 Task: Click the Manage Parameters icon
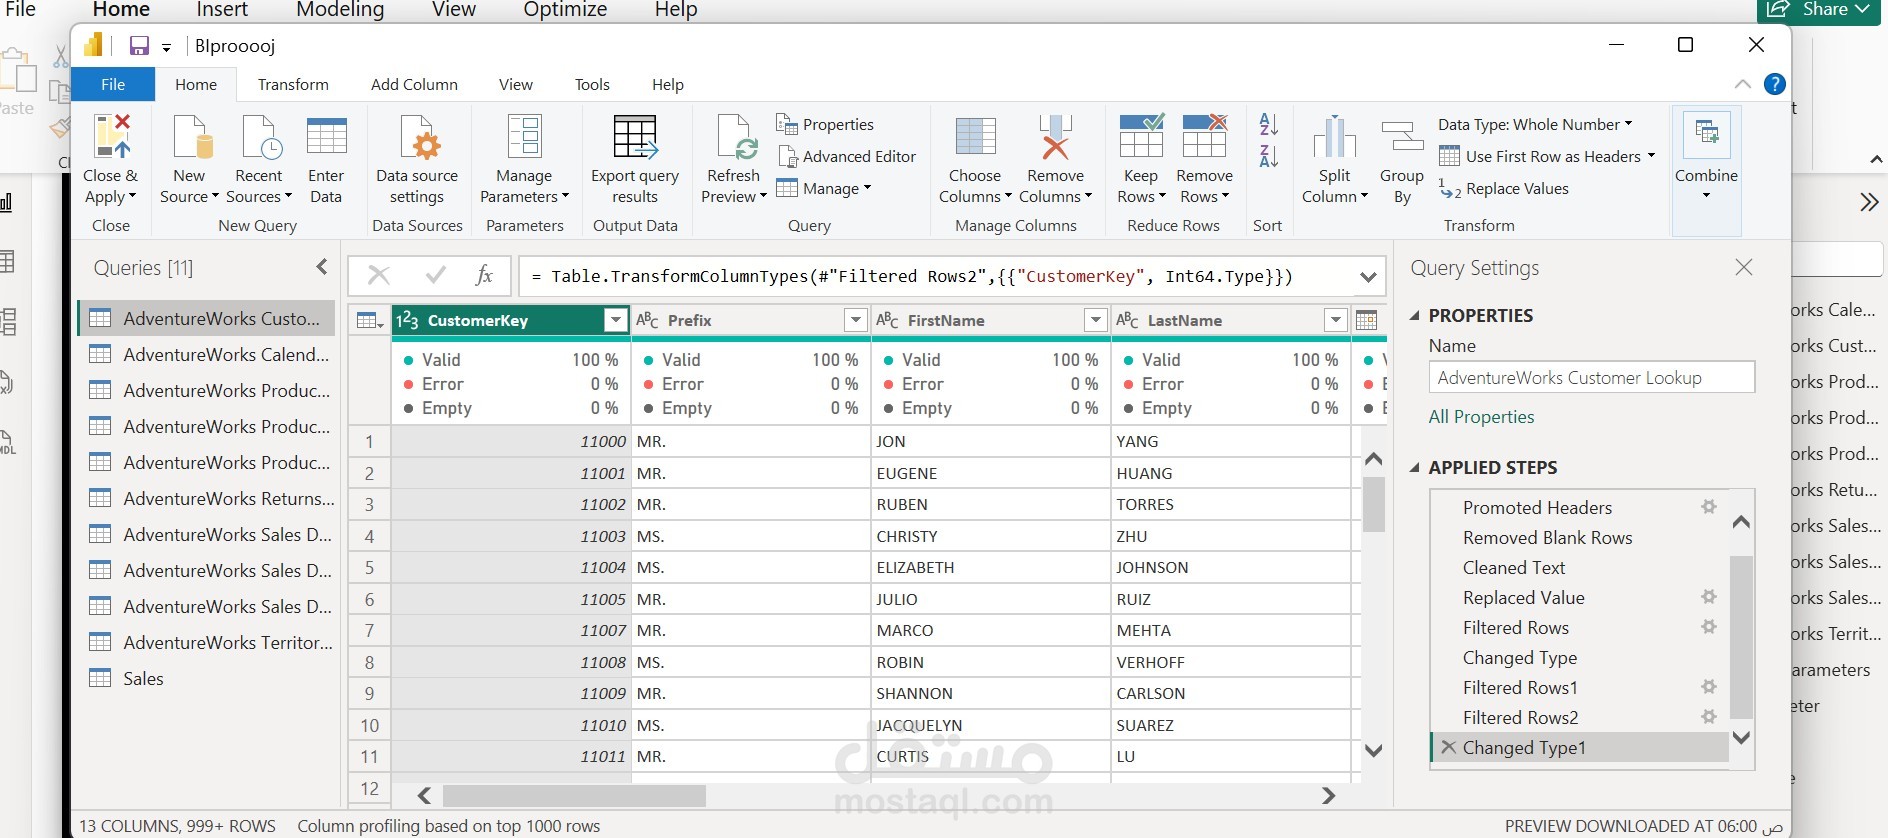pos(524,136)
